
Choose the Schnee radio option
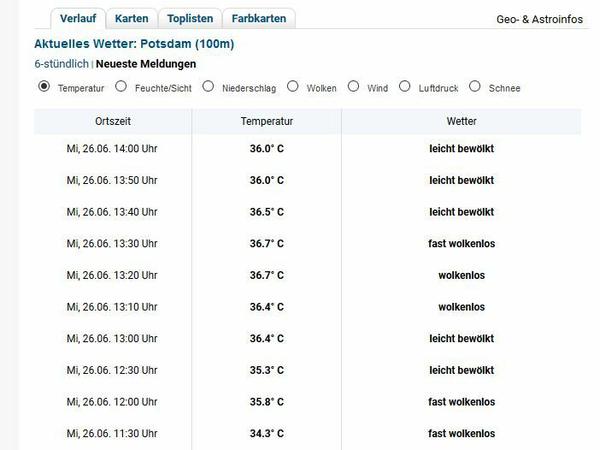[475, 86]
